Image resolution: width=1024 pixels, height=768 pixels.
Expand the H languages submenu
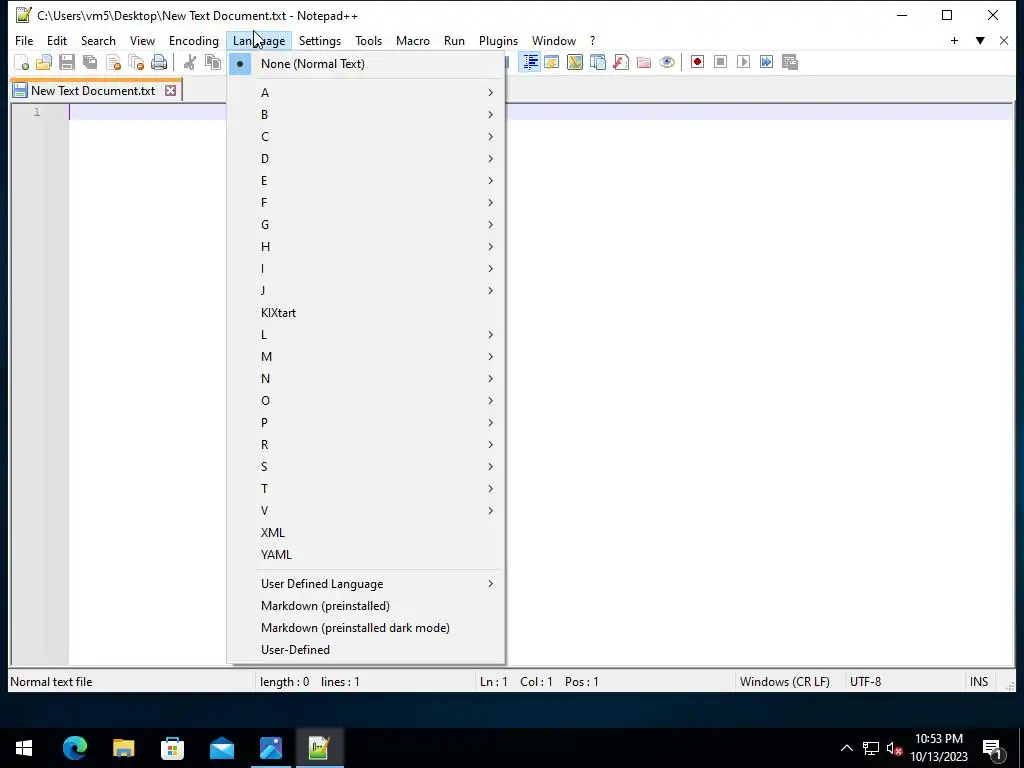(x=366, y=247)
